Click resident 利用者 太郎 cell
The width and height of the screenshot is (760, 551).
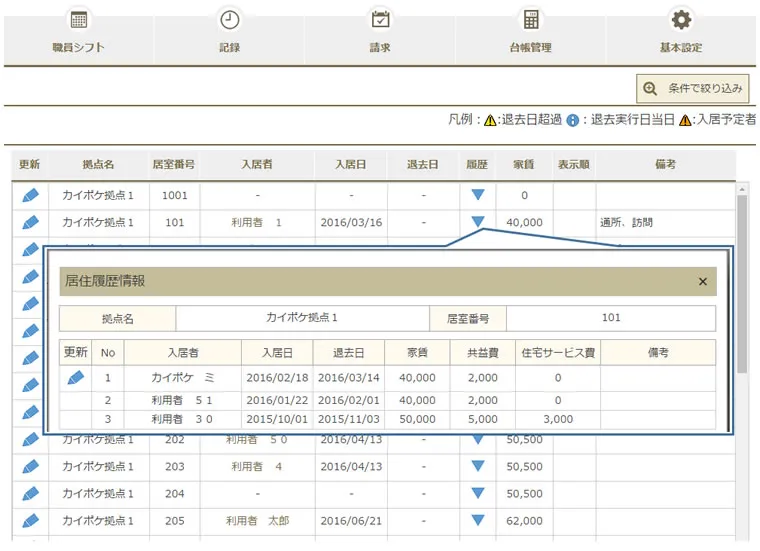(x=257, y=521)
